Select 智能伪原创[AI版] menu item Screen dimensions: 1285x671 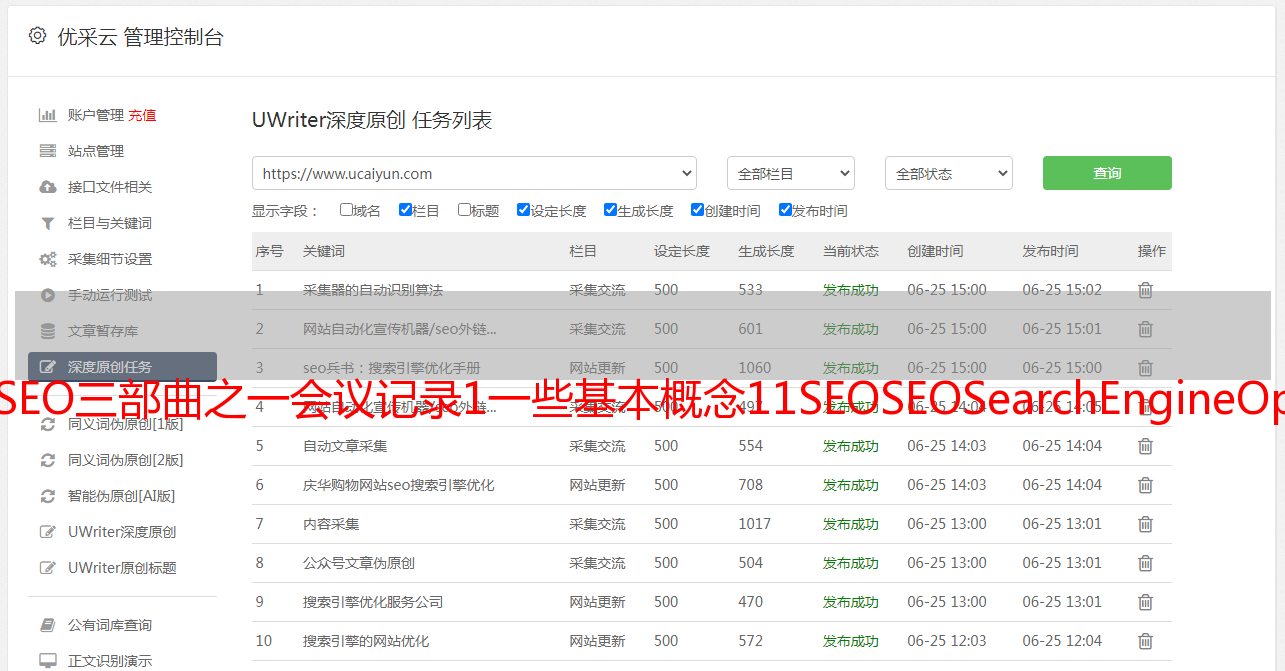[x=121, y=496]
